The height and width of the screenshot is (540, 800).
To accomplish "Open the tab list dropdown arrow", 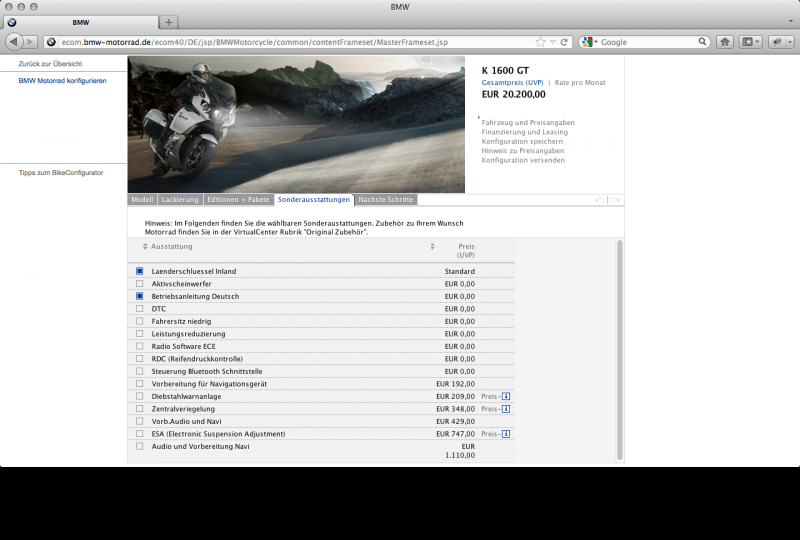I will (791, 21).
